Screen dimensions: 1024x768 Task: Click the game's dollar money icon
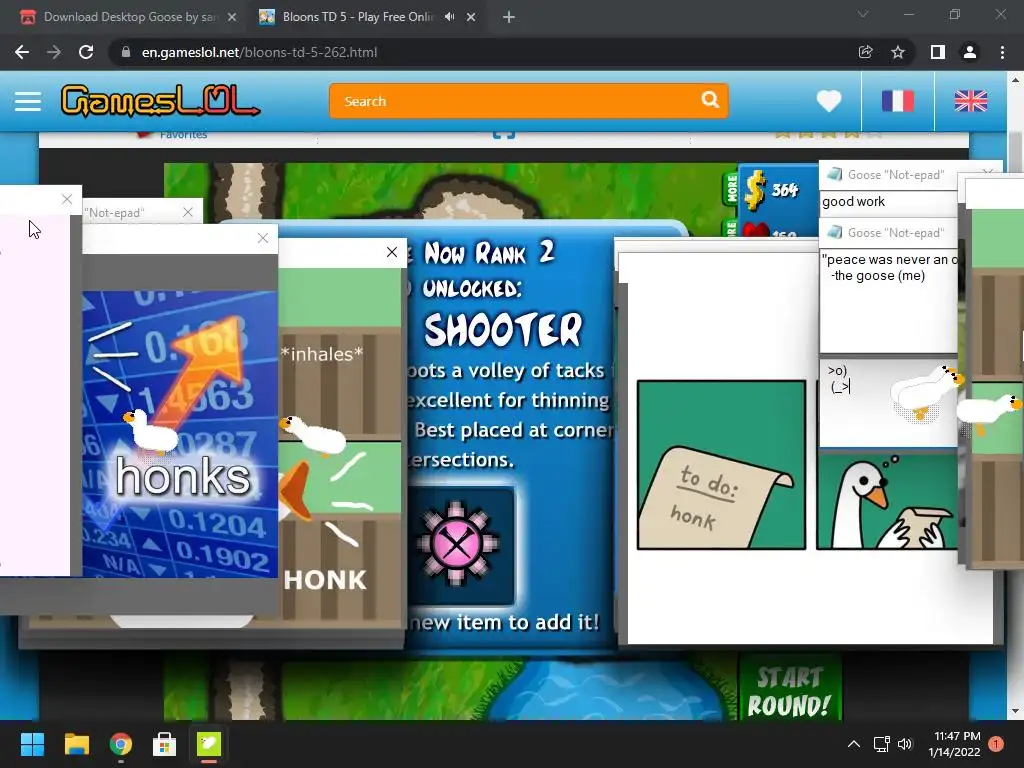[755, 190]
